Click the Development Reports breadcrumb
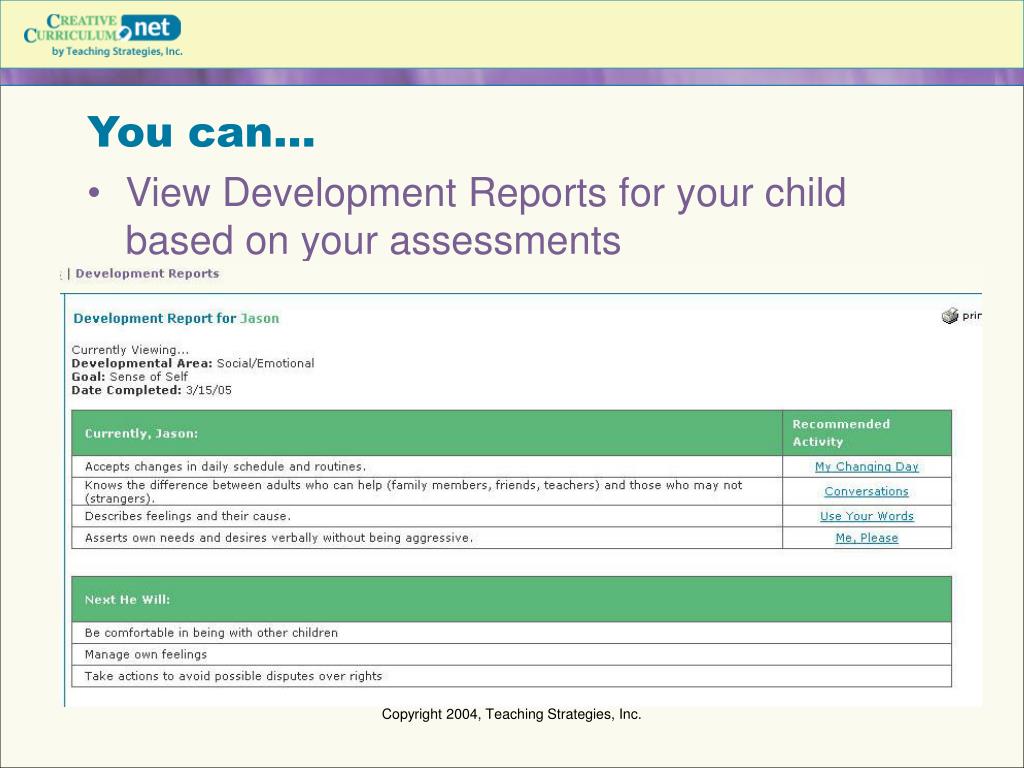The height and width of the screenshot is (768, 1024). click(147, 274)
